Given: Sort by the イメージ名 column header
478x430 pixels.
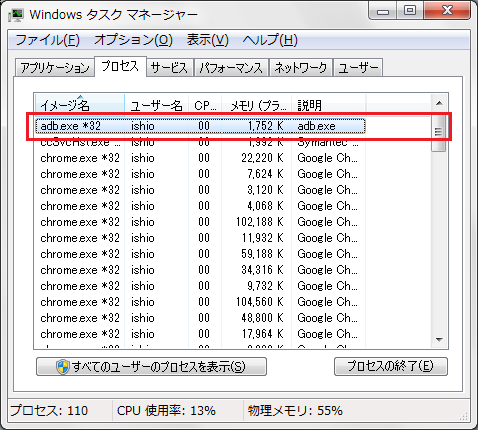Looking at the screenshot, I should pos(80,105).
